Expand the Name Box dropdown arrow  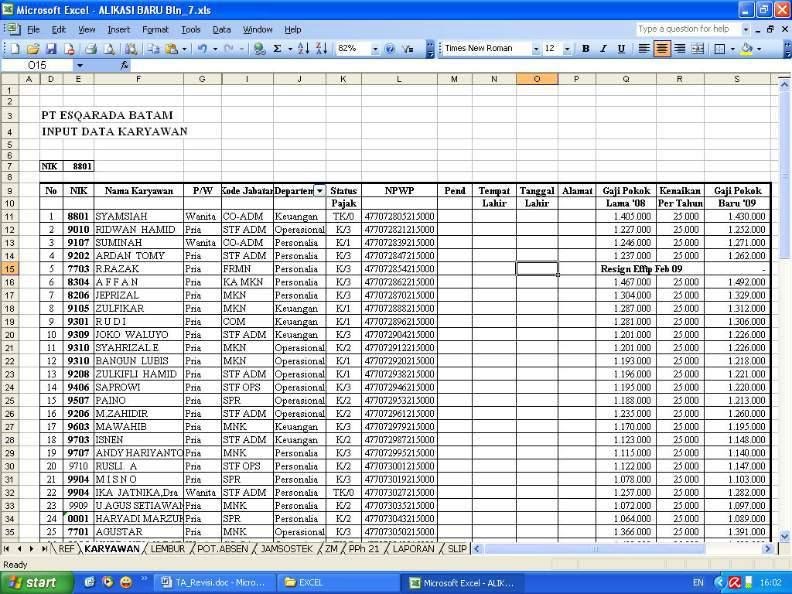click(79, 65)
